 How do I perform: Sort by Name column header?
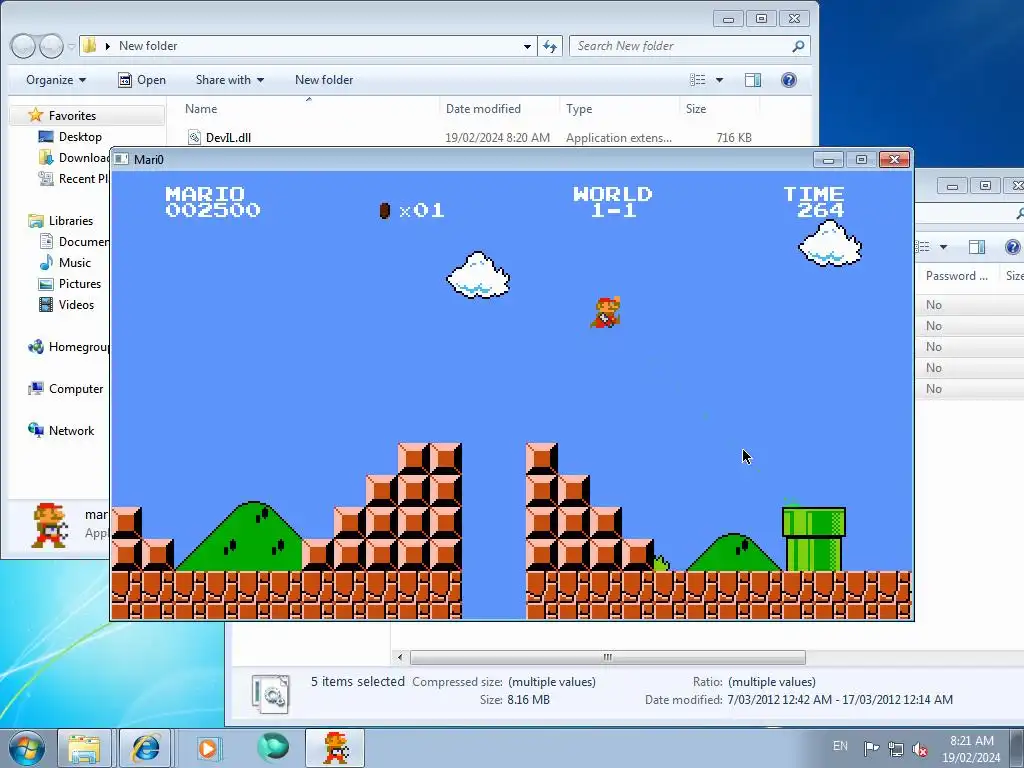coord(201,109)
